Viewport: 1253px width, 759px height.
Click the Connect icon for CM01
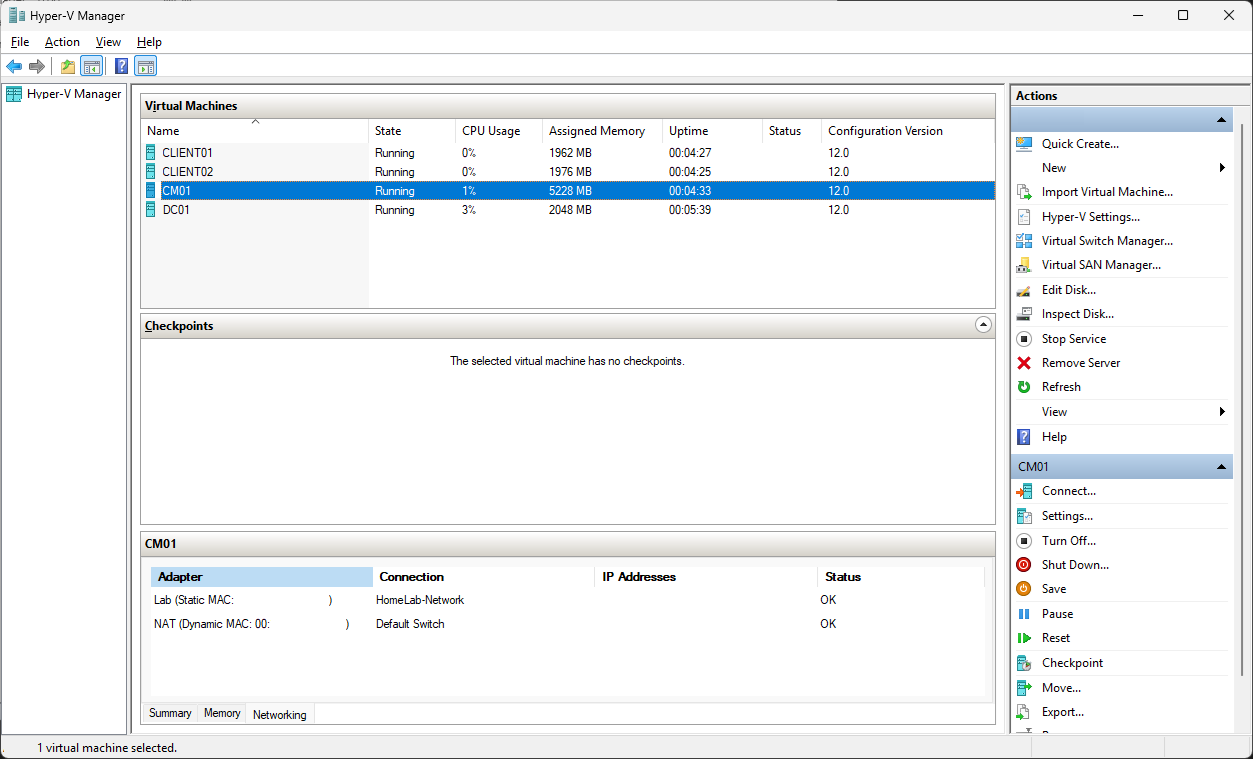tap(1024, 491)
